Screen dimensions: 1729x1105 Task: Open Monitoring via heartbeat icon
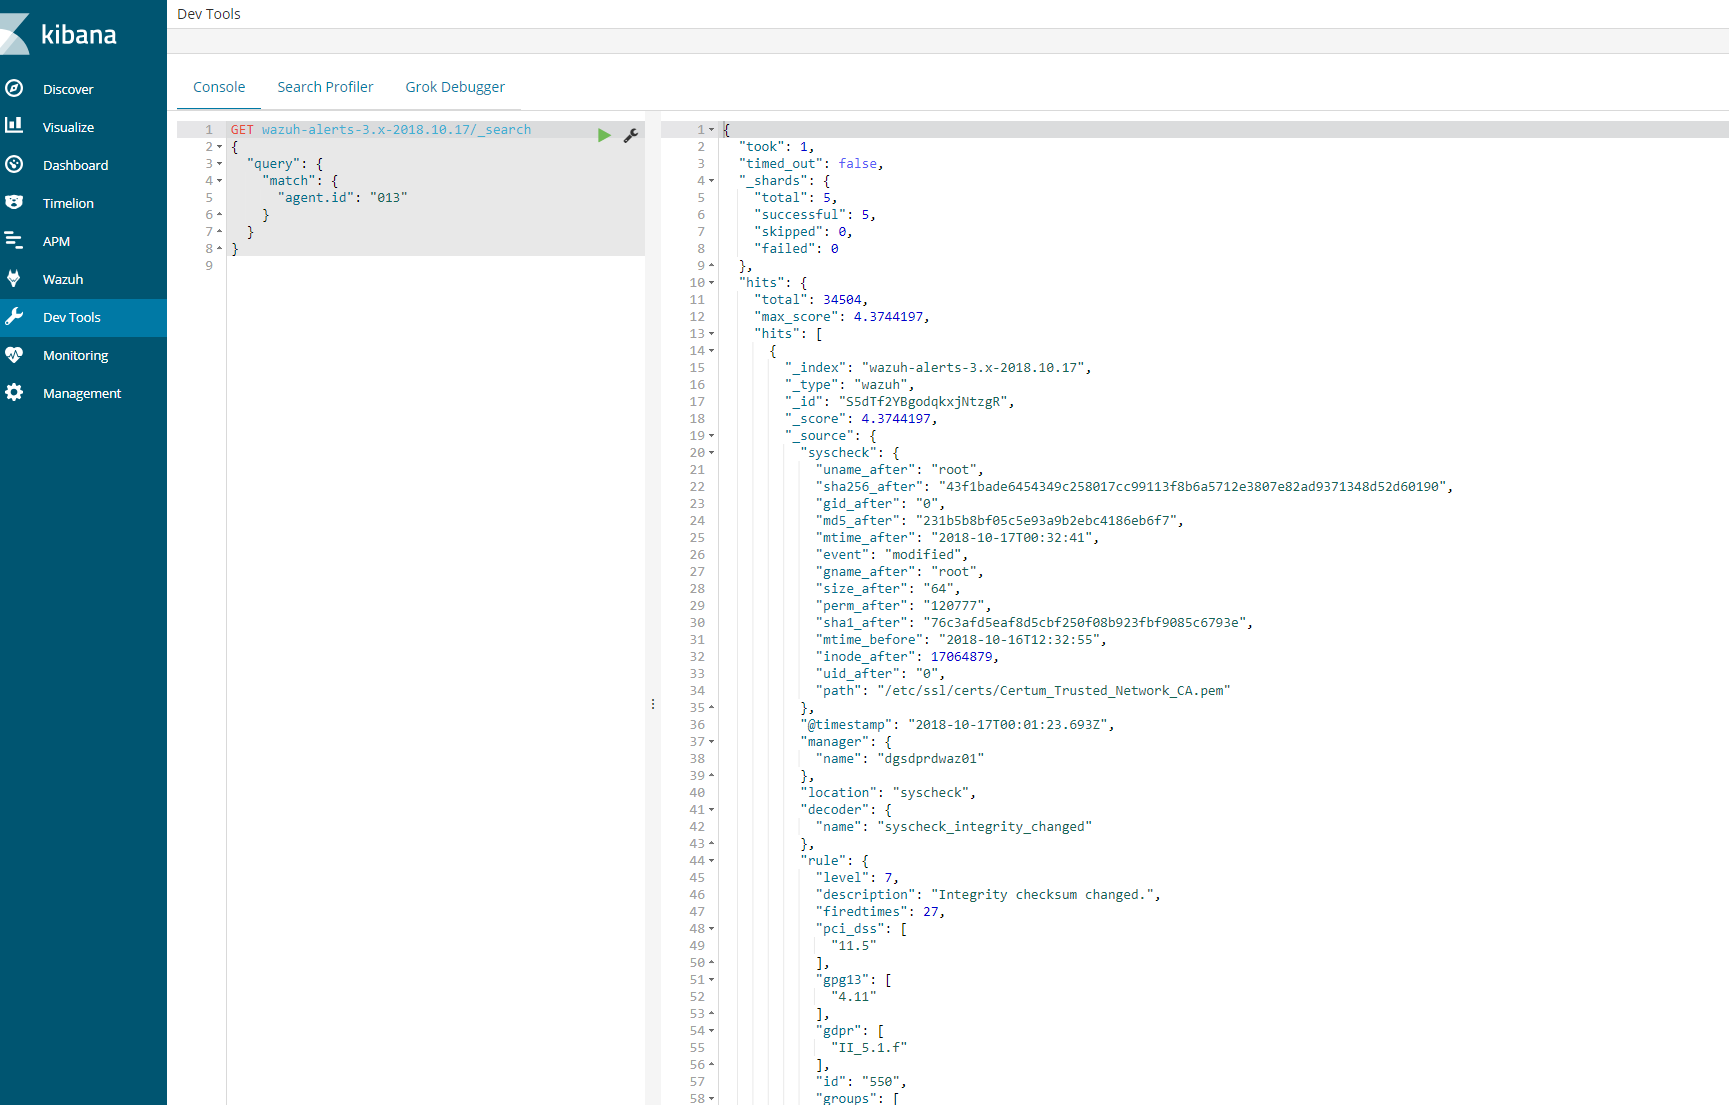coord(14,354)
